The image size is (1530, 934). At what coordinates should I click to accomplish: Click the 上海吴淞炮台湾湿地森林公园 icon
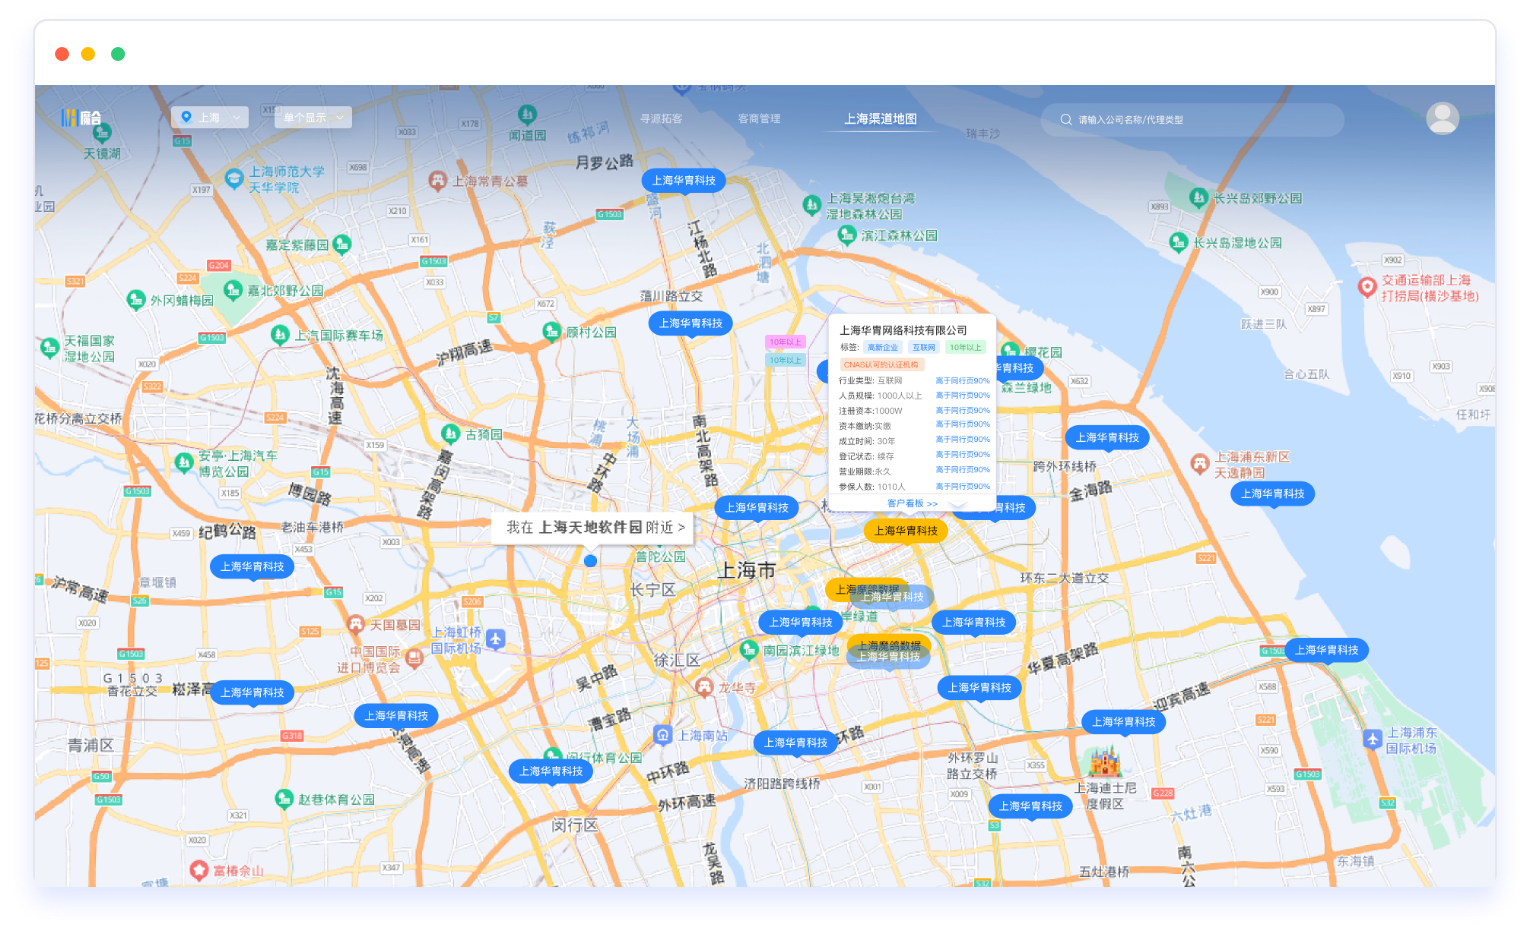click(x=812, y=205)
